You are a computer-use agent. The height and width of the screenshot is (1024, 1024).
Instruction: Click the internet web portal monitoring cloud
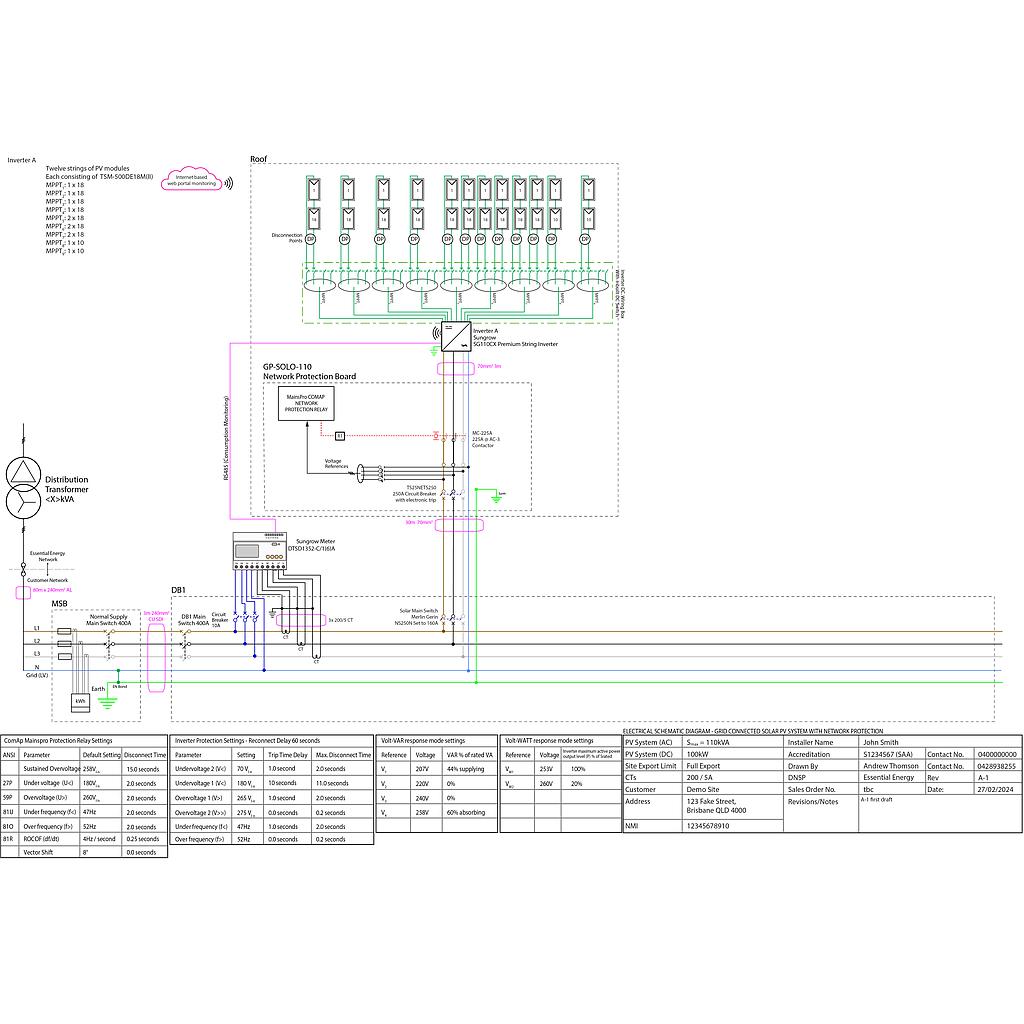pyautogui.click(x=191, y=179)
